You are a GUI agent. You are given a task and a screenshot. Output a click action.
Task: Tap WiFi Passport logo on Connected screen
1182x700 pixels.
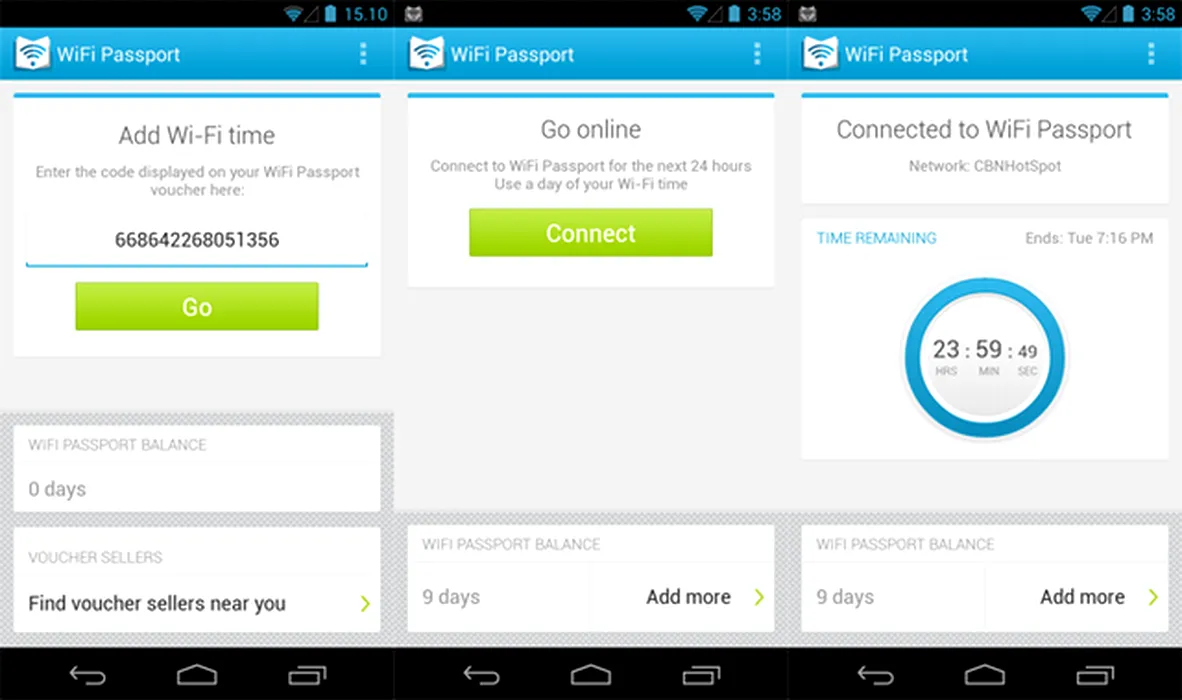[x=820, y=53]
